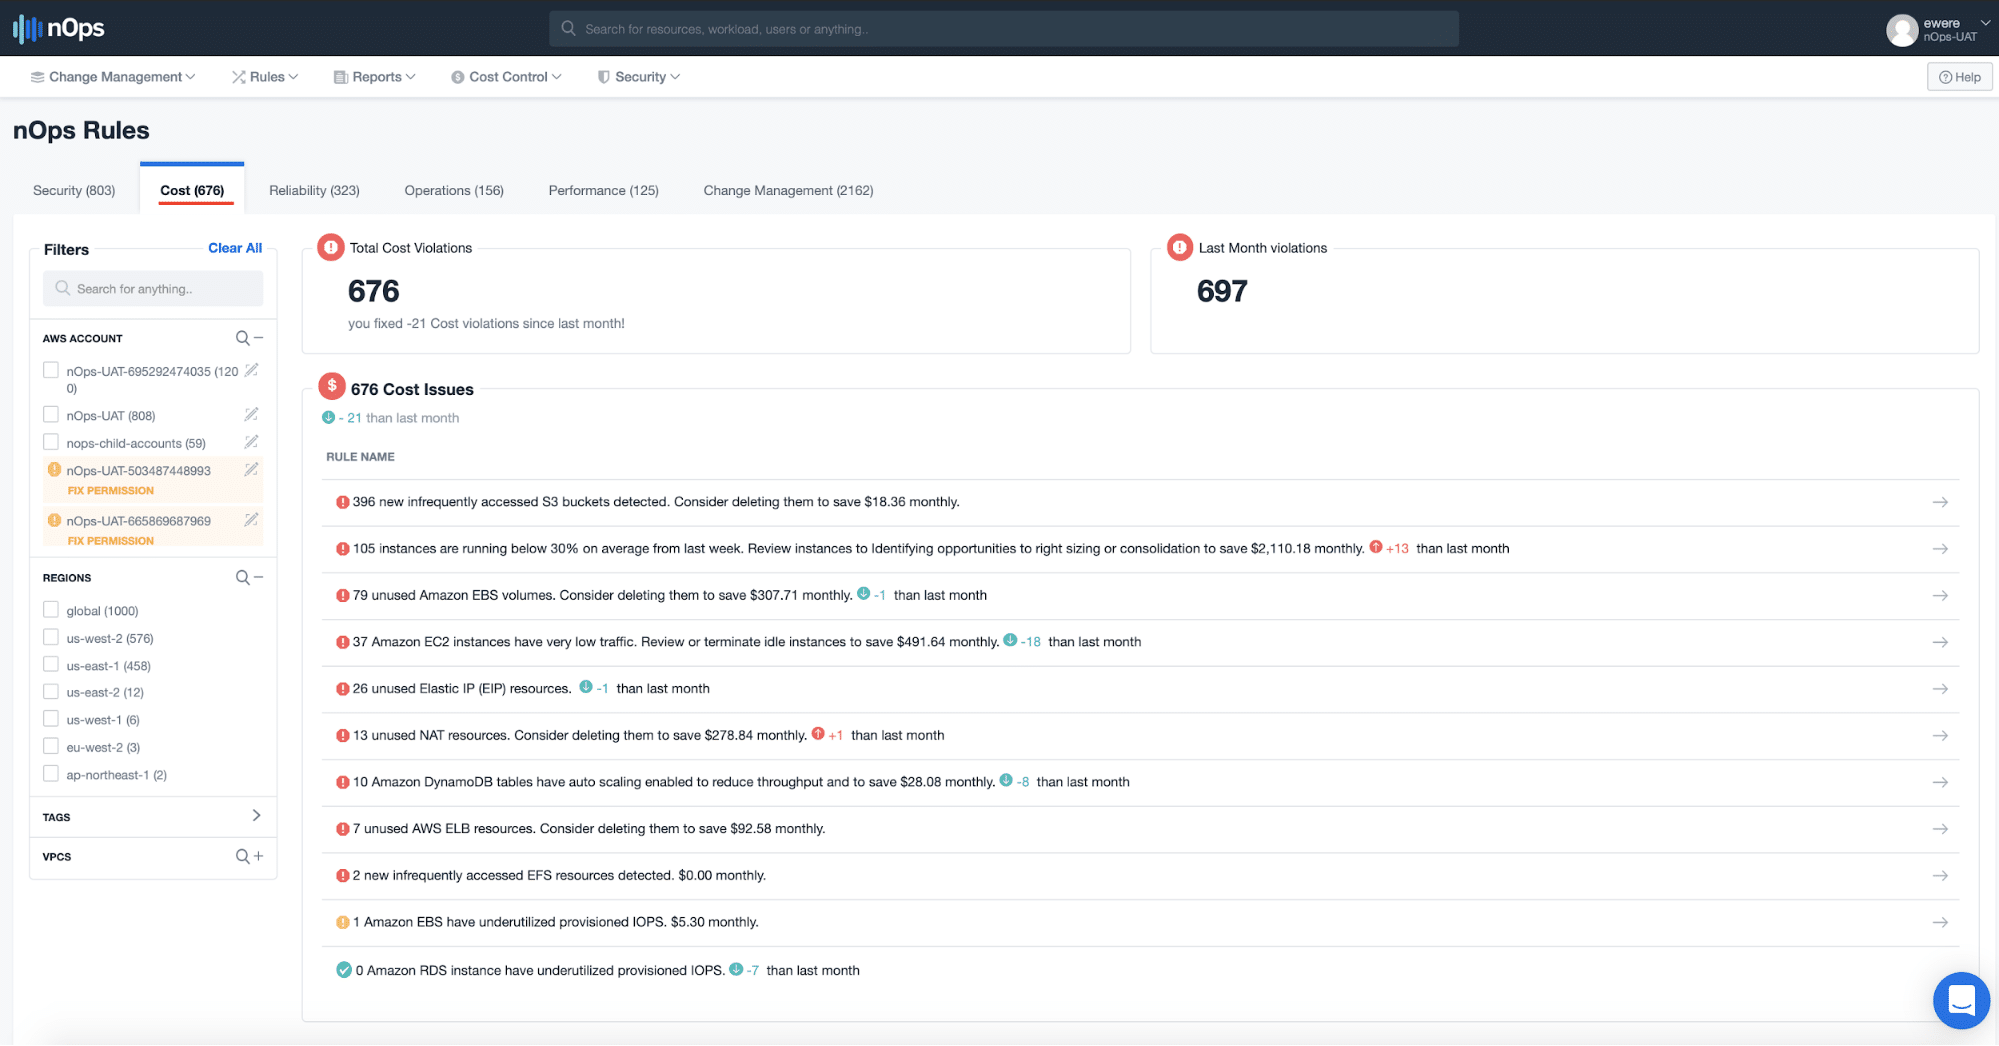Collapse the Regions filter section
This screenshot has width=1999, height=1046.
point(259,577)
